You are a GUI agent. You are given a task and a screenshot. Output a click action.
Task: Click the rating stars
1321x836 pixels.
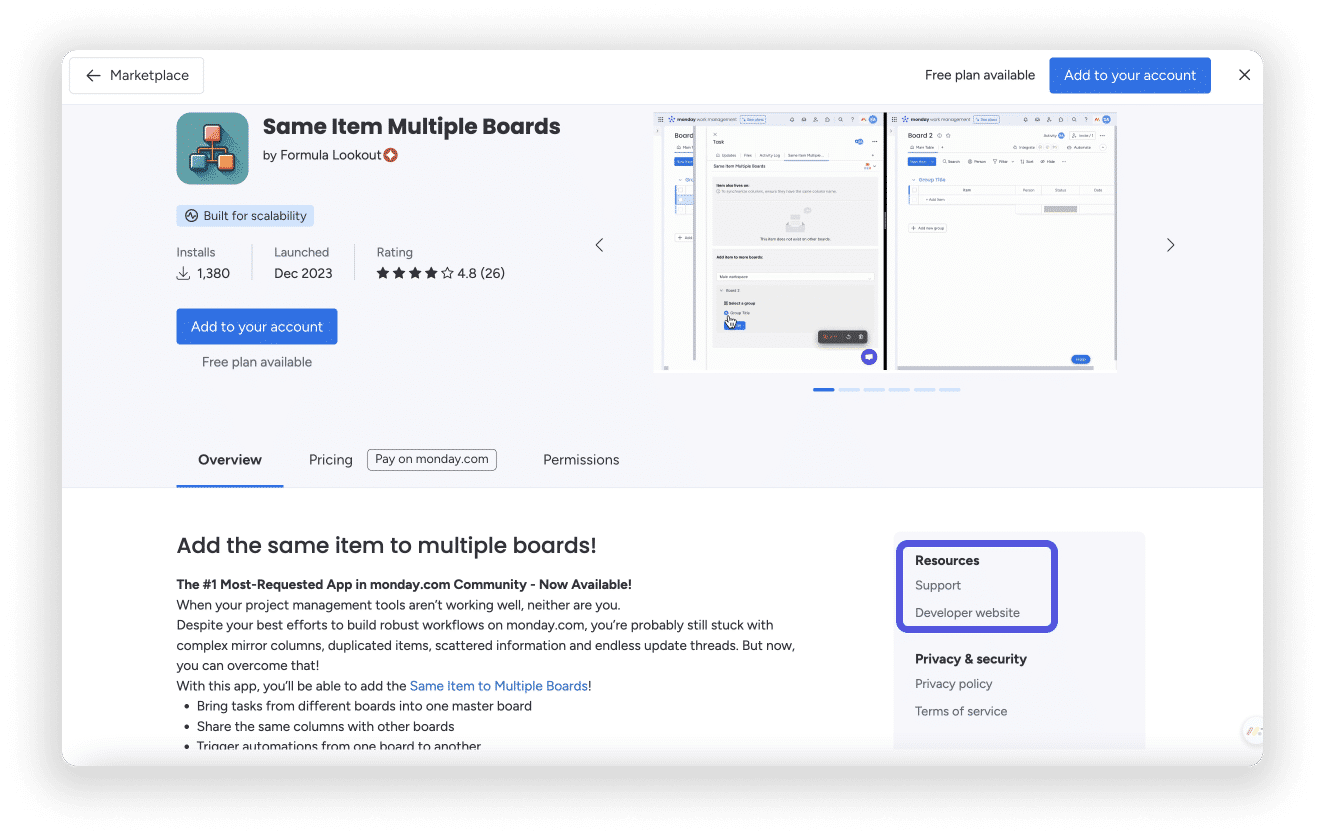click(414, 273)
